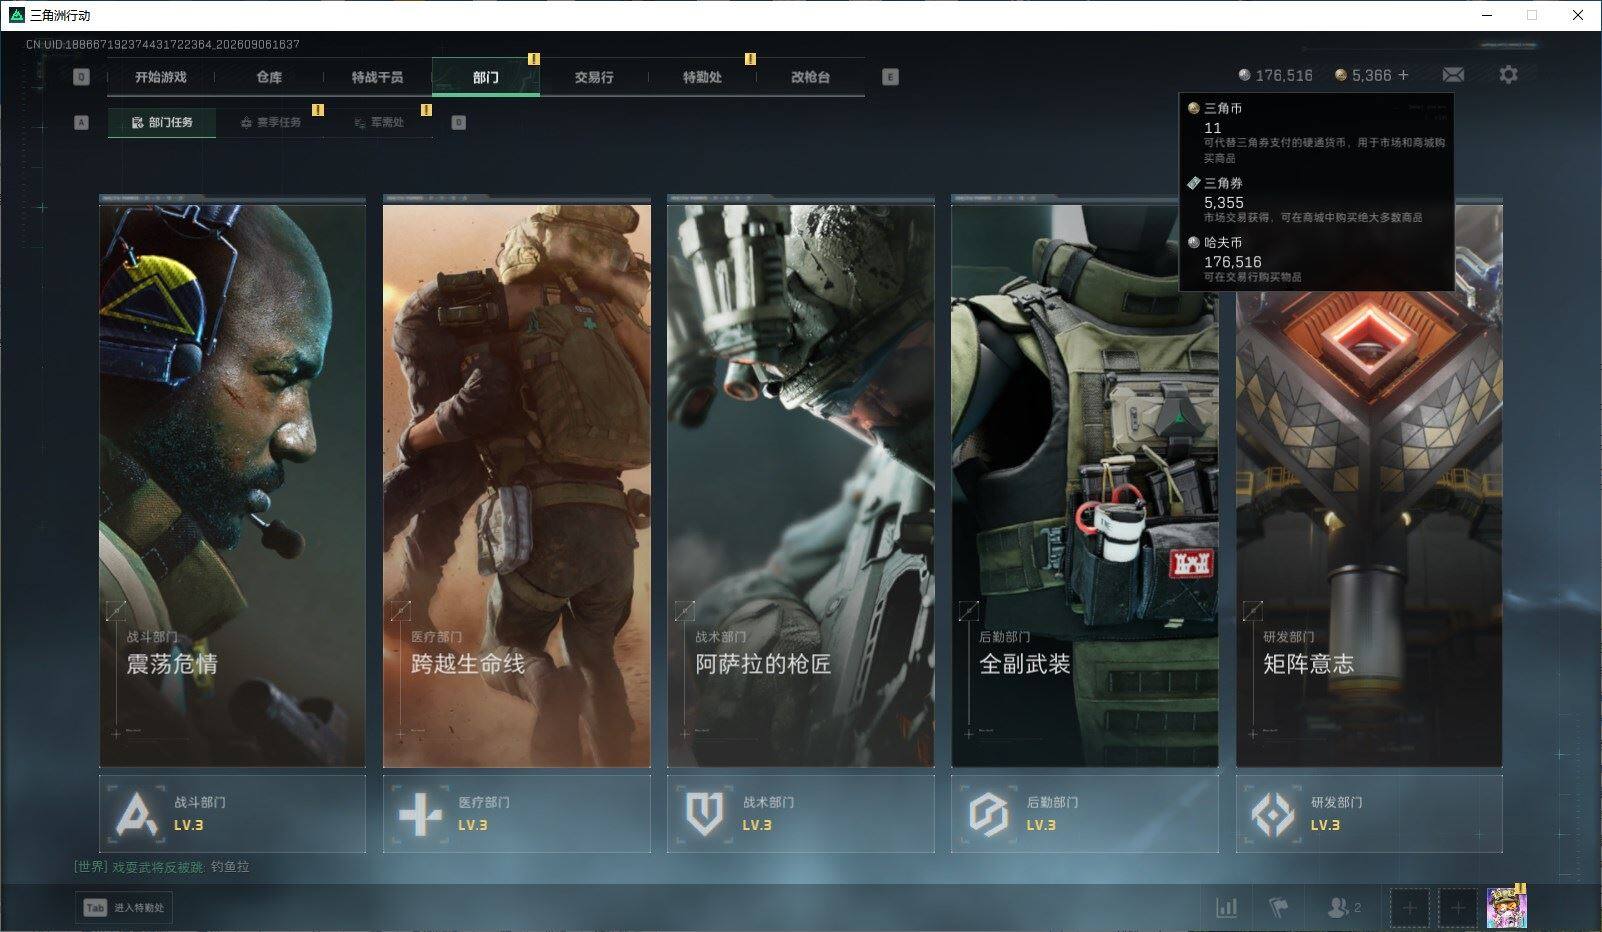This screenshot has width=1602, height=932.
Task: Open the 仓库 tab
Action: [x=269, y=77]
